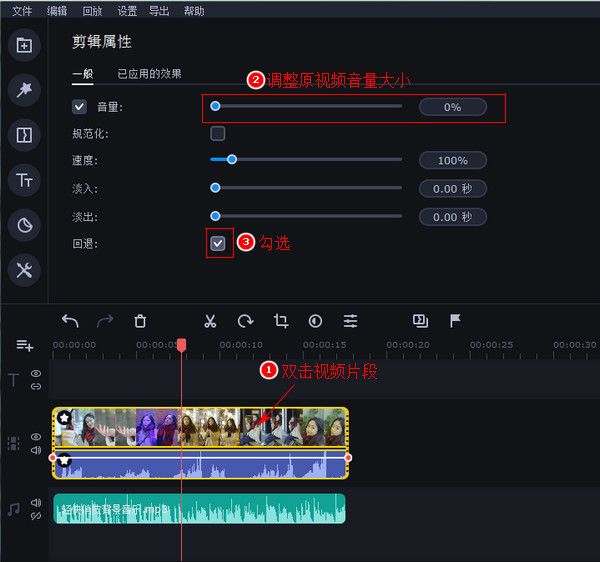Click 00:00:15 on the time ruler

[x=324, y=345]
